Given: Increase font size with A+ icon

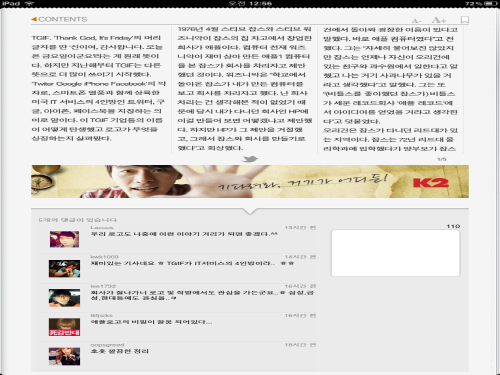Looking at the screenshot, I should click(439, 20).
